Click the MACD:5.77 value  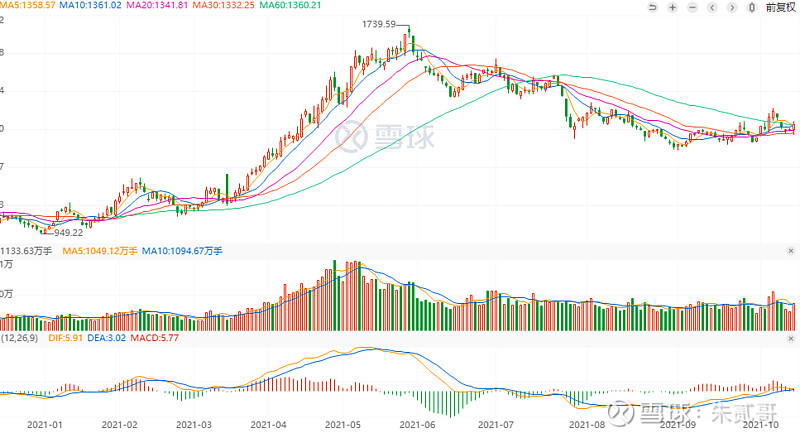pos(155,338)
